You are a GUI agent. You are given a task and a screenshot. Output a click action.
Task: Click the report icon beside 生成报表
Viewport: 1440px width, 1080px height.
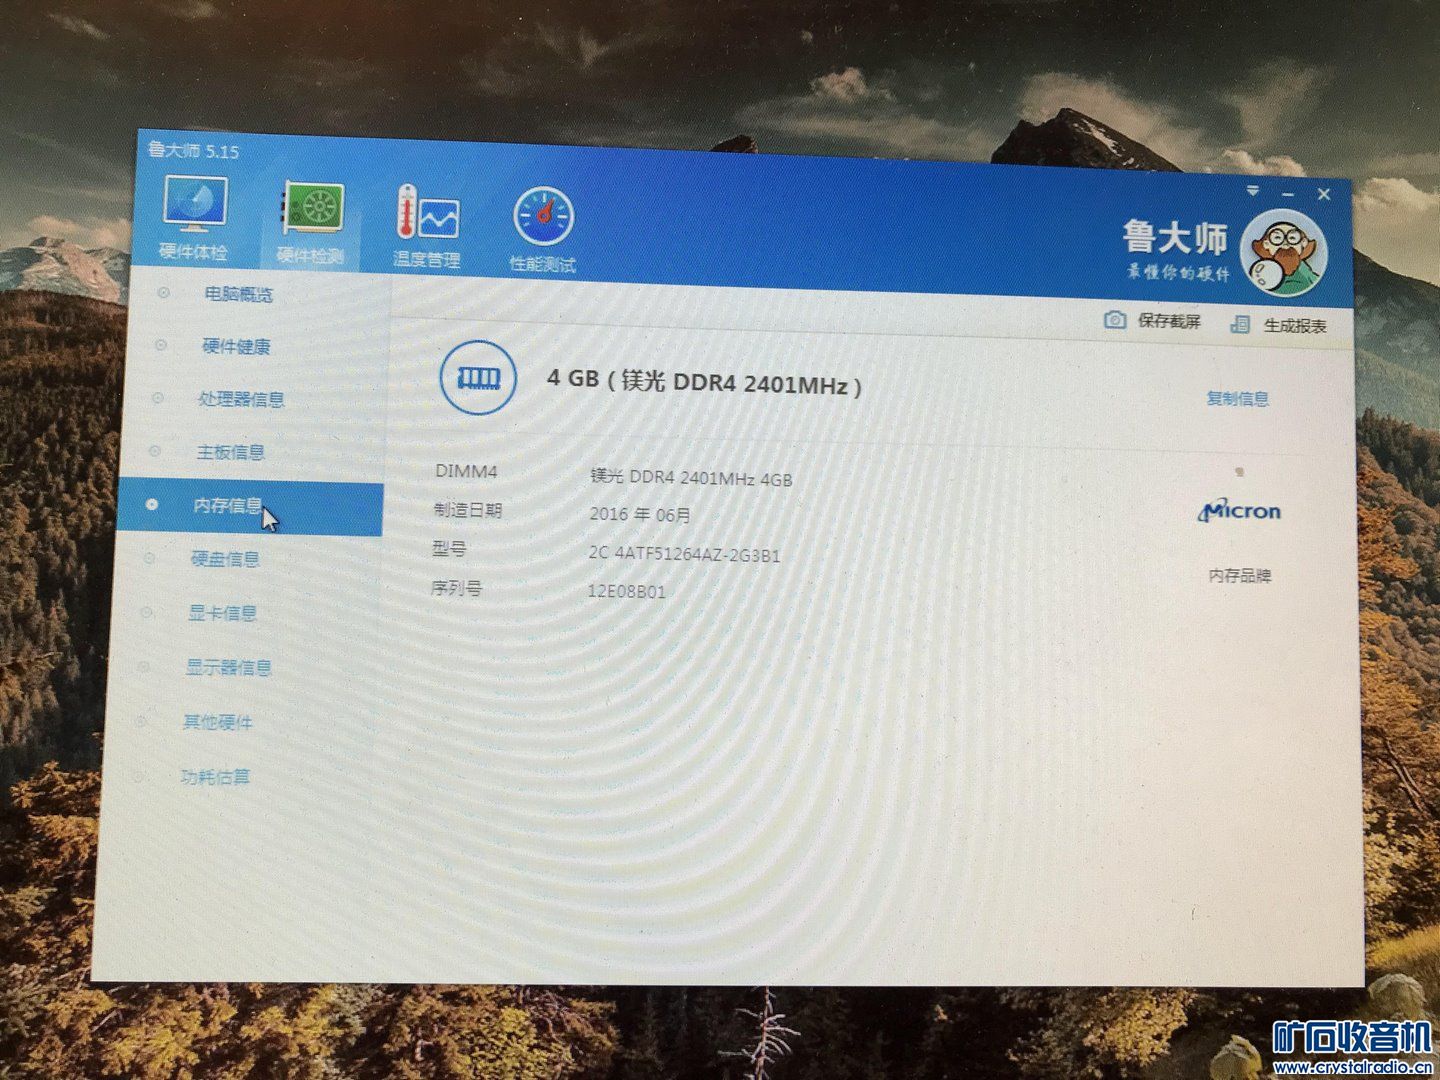click(1241, 324)
